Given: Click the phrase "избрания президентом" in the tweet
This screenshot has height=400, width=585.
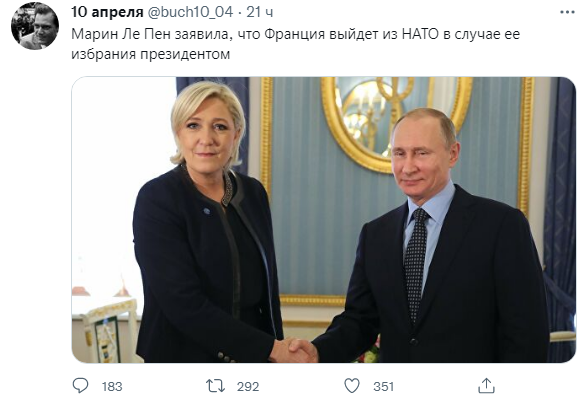Looking at the screenshot, I should click(x=151, y=54).
